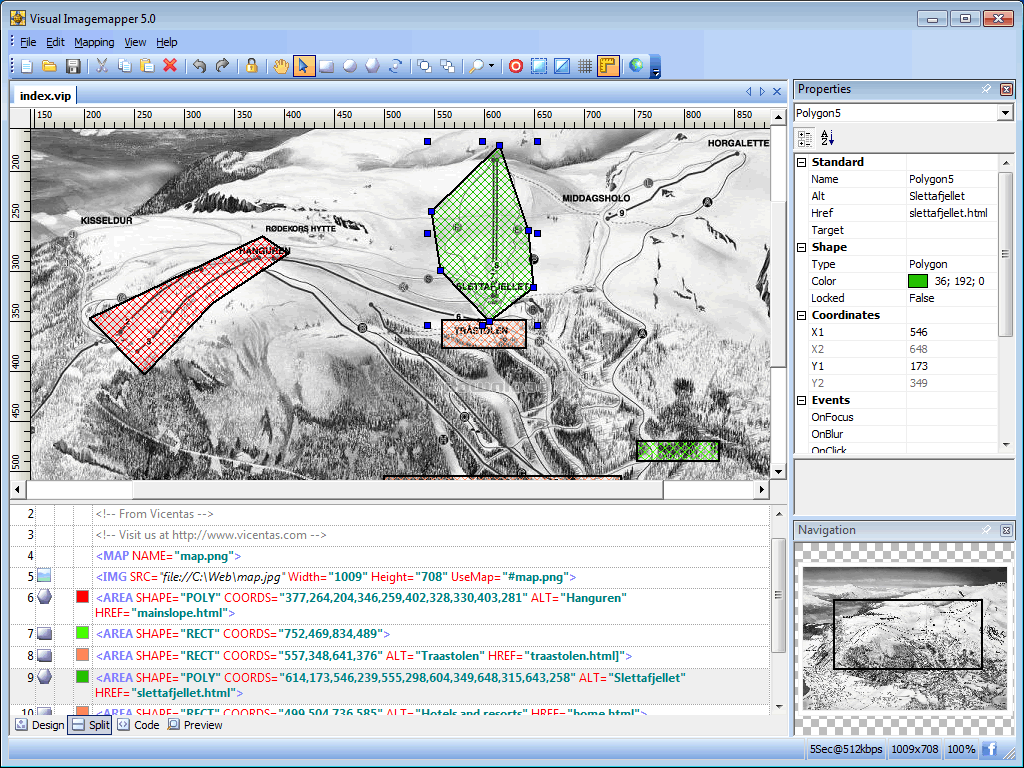Image resolution: width=1024 pixels, height=768 pixels.
Task: Switch to Preview view
Action: tap(195, 725)
